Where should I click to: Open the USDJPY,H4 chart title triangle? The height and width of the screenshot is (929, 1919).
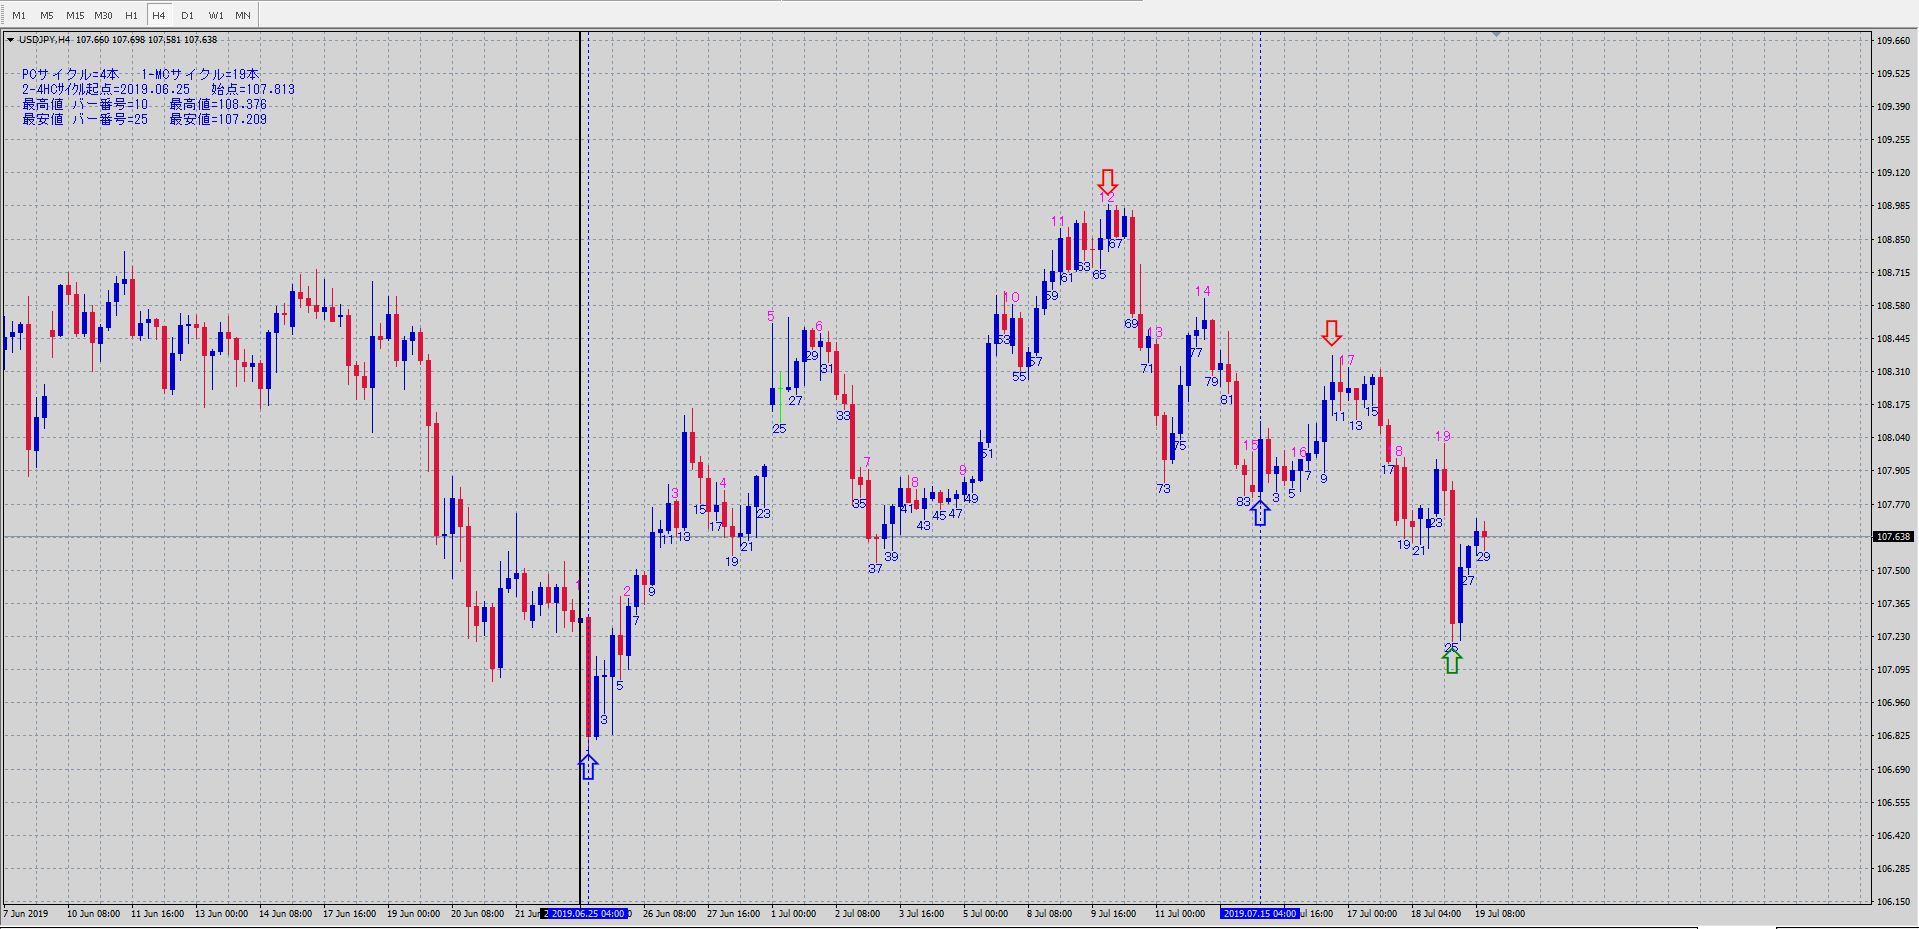(11, 40)
